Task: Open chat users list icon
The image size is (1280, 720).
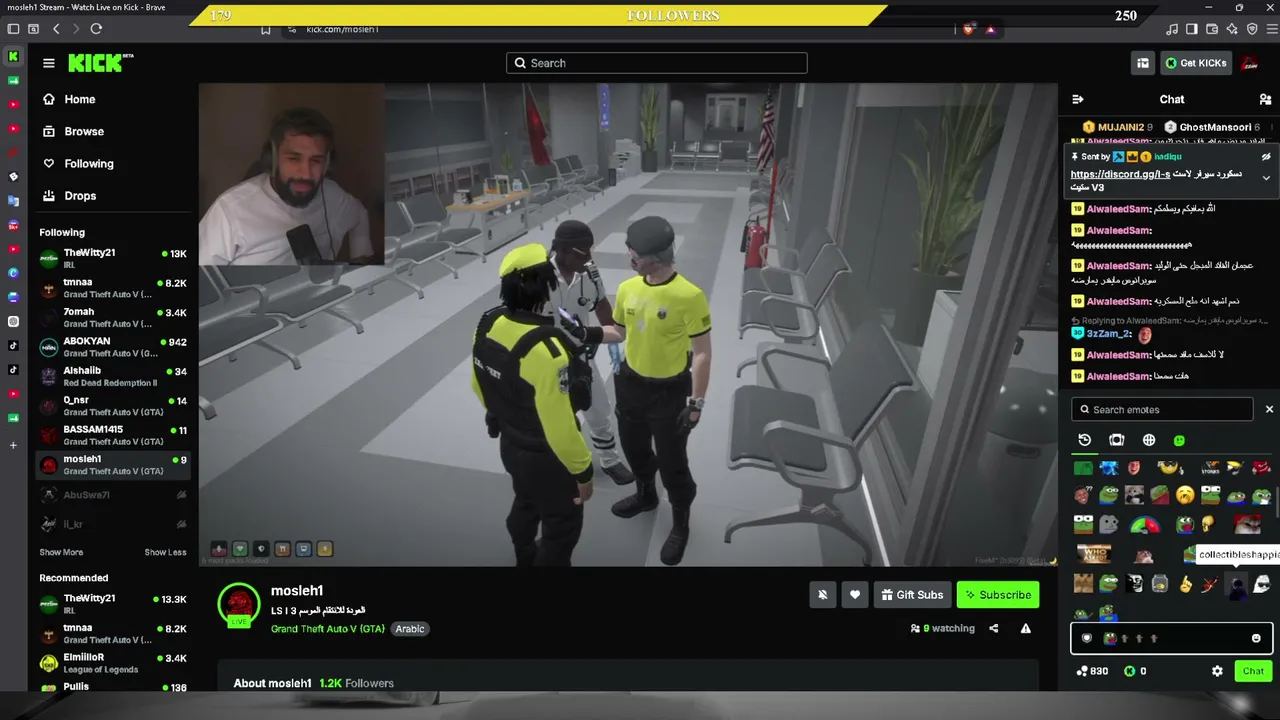Action: point(1265,99)
